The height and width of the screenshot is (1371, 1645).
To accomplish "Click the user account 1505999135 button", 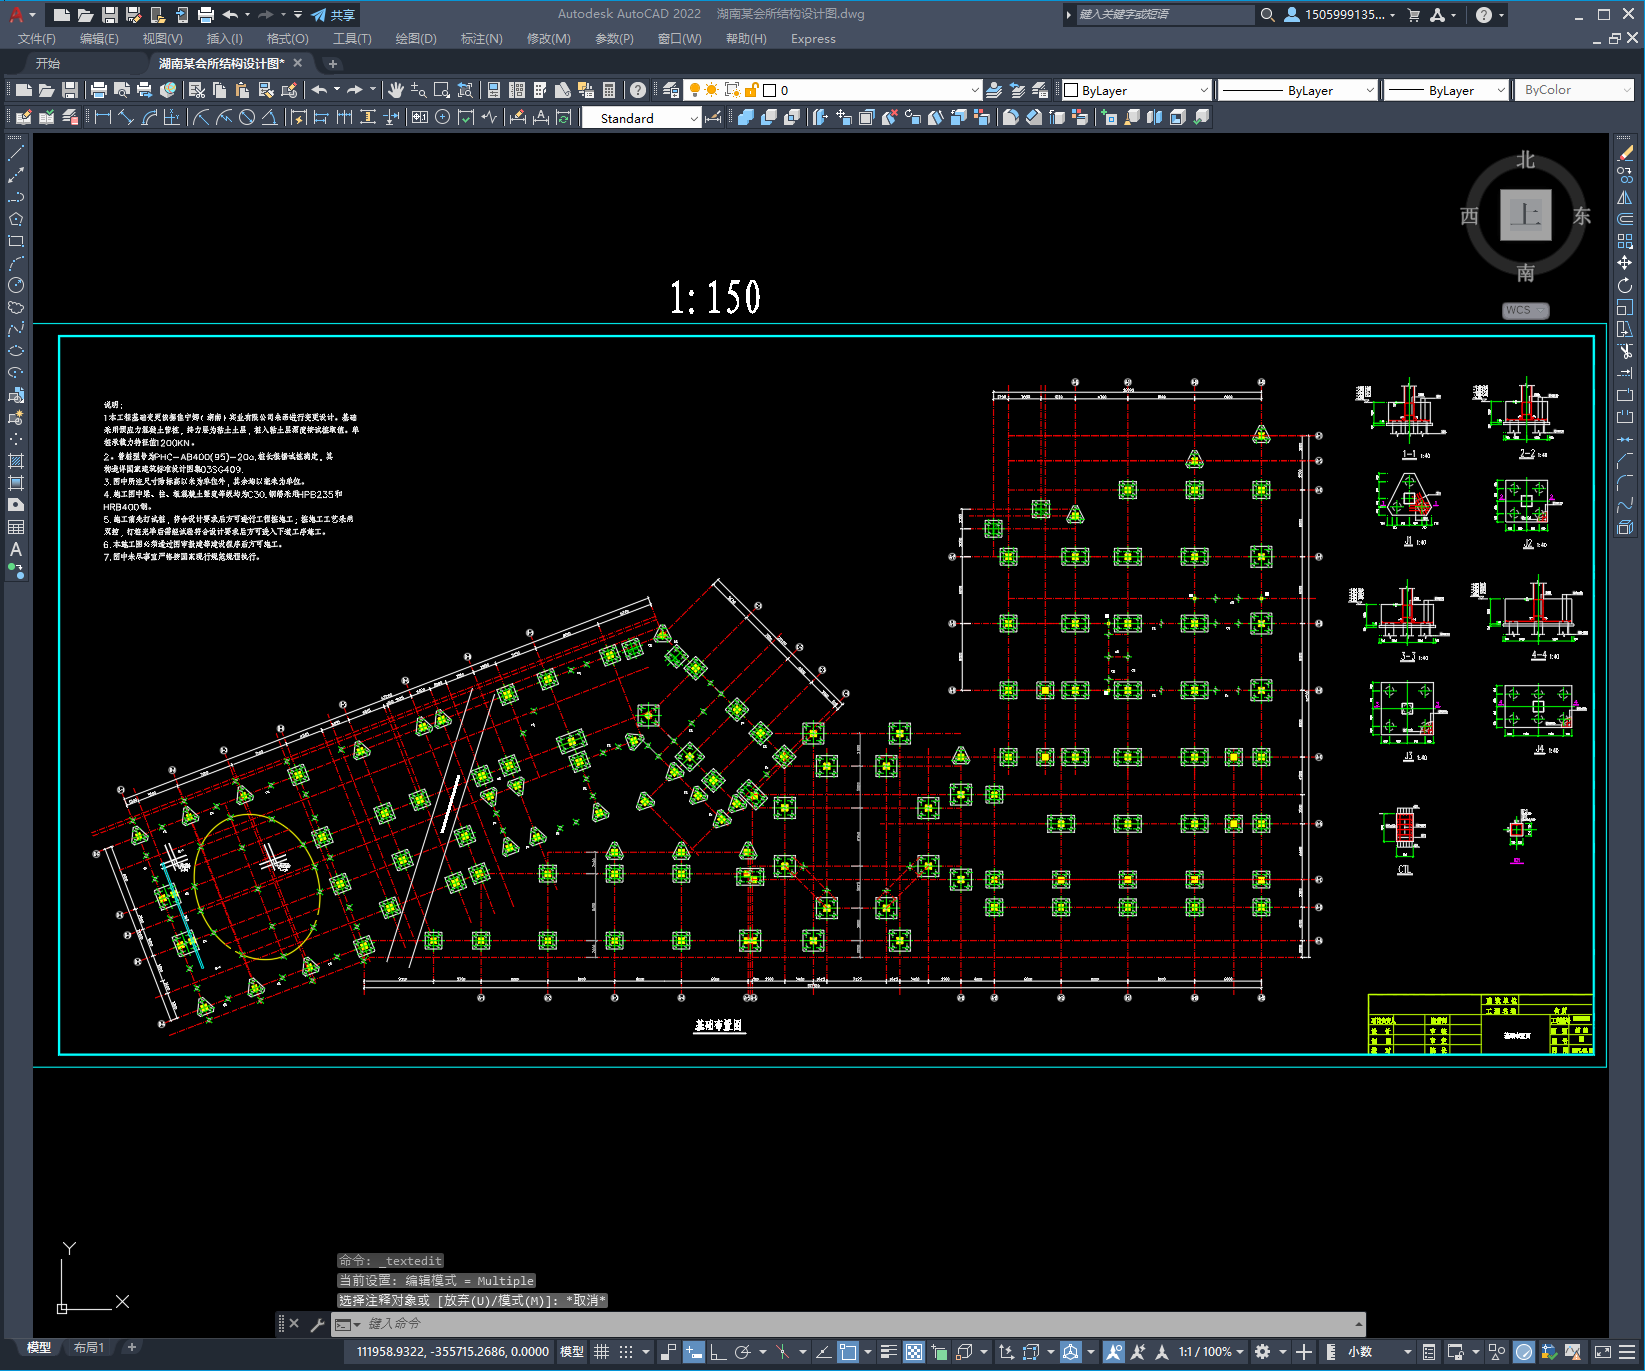I will (1340, 15).
